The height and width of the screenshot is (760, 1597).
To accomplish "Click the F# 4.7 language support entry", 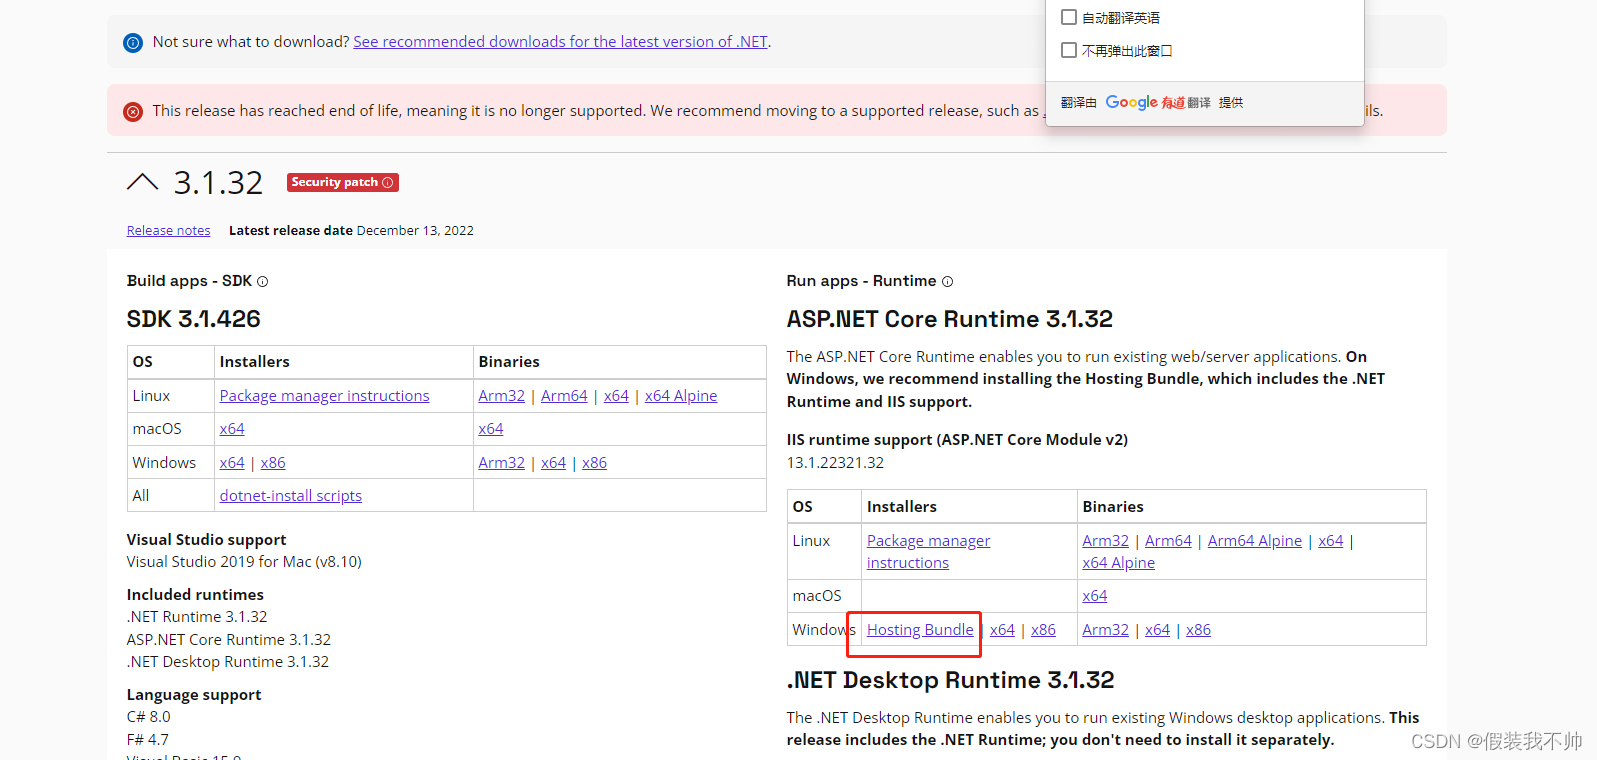I will point(147,740).
